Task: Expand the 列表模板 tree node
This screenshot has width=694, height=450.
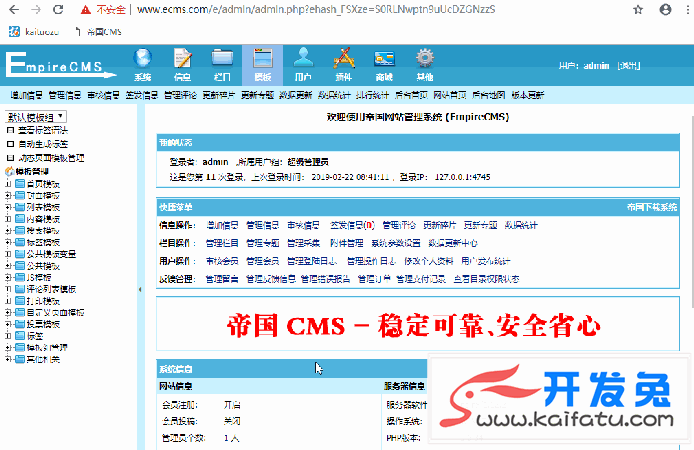Action: point(8,207)
